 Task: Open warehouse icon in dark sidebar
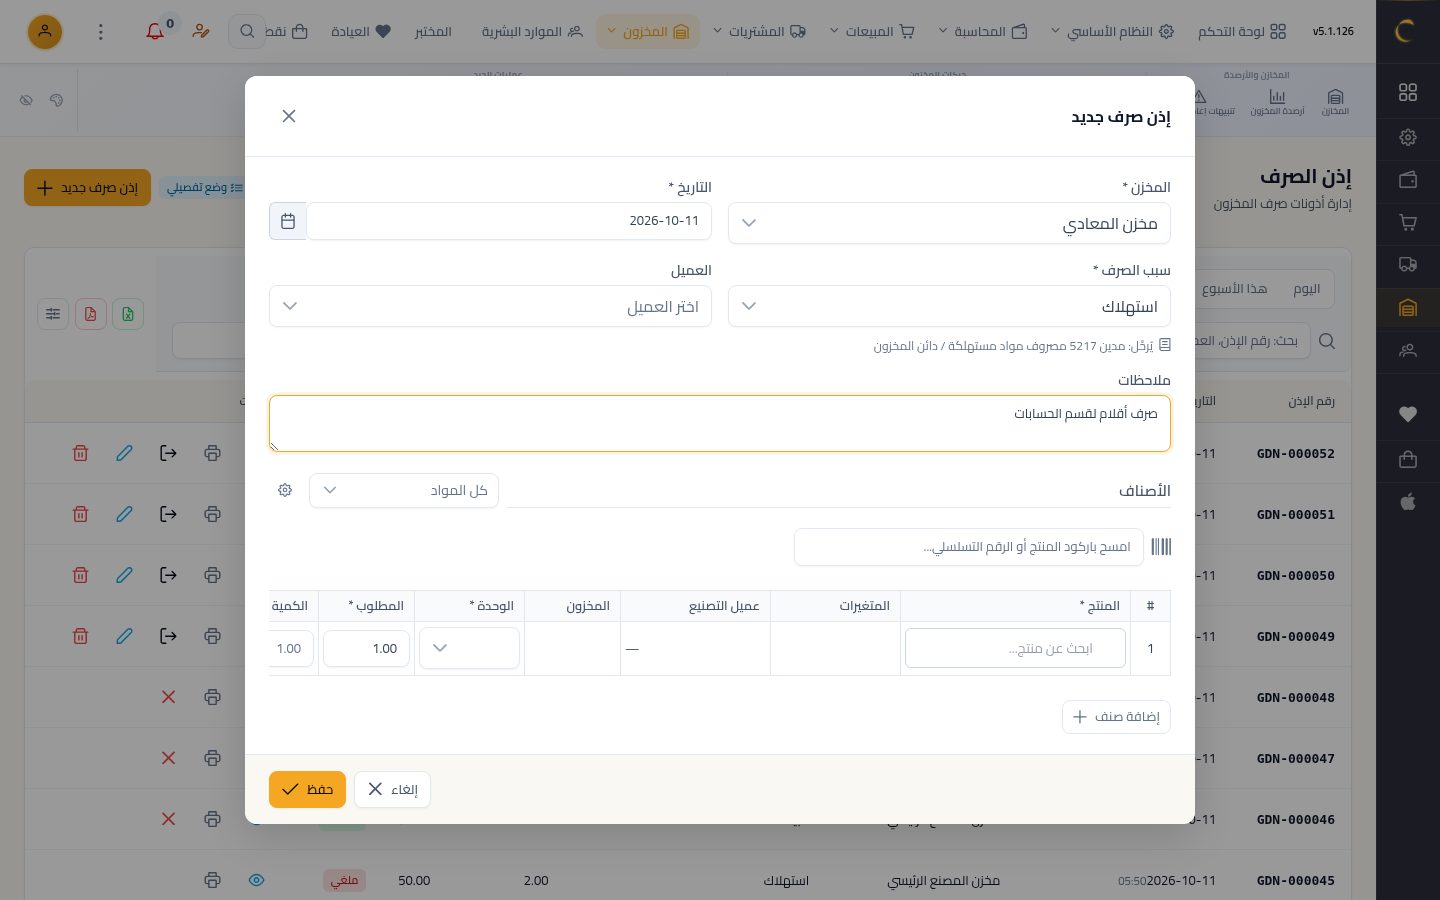(x=1408, y=308)
